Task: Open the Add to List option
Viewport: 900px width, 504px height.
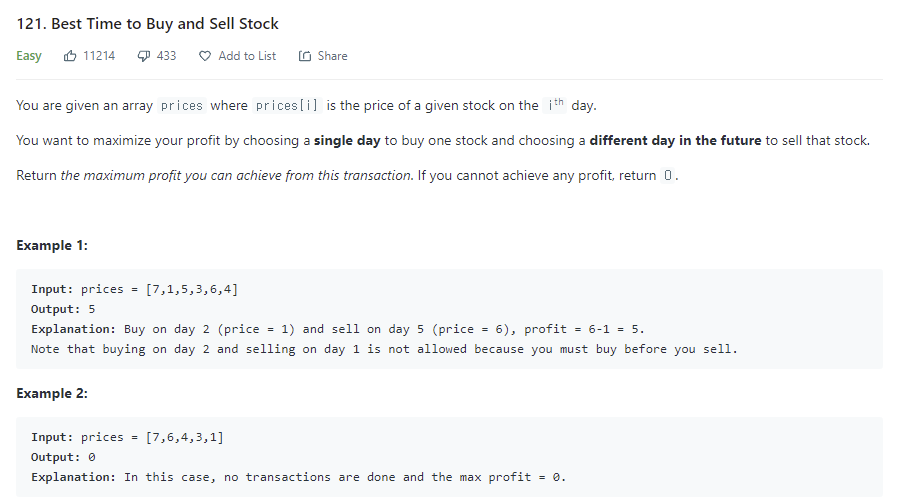Action: [247, 56]
